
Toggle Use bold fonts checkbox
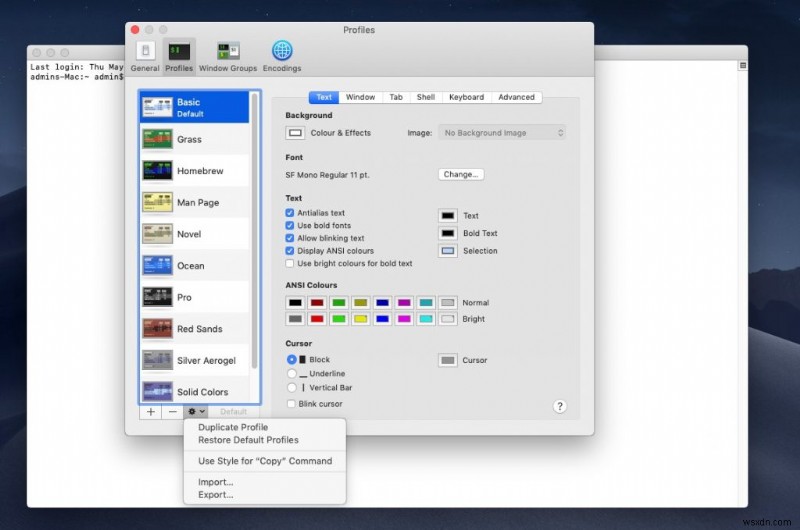tap(290, 225)
